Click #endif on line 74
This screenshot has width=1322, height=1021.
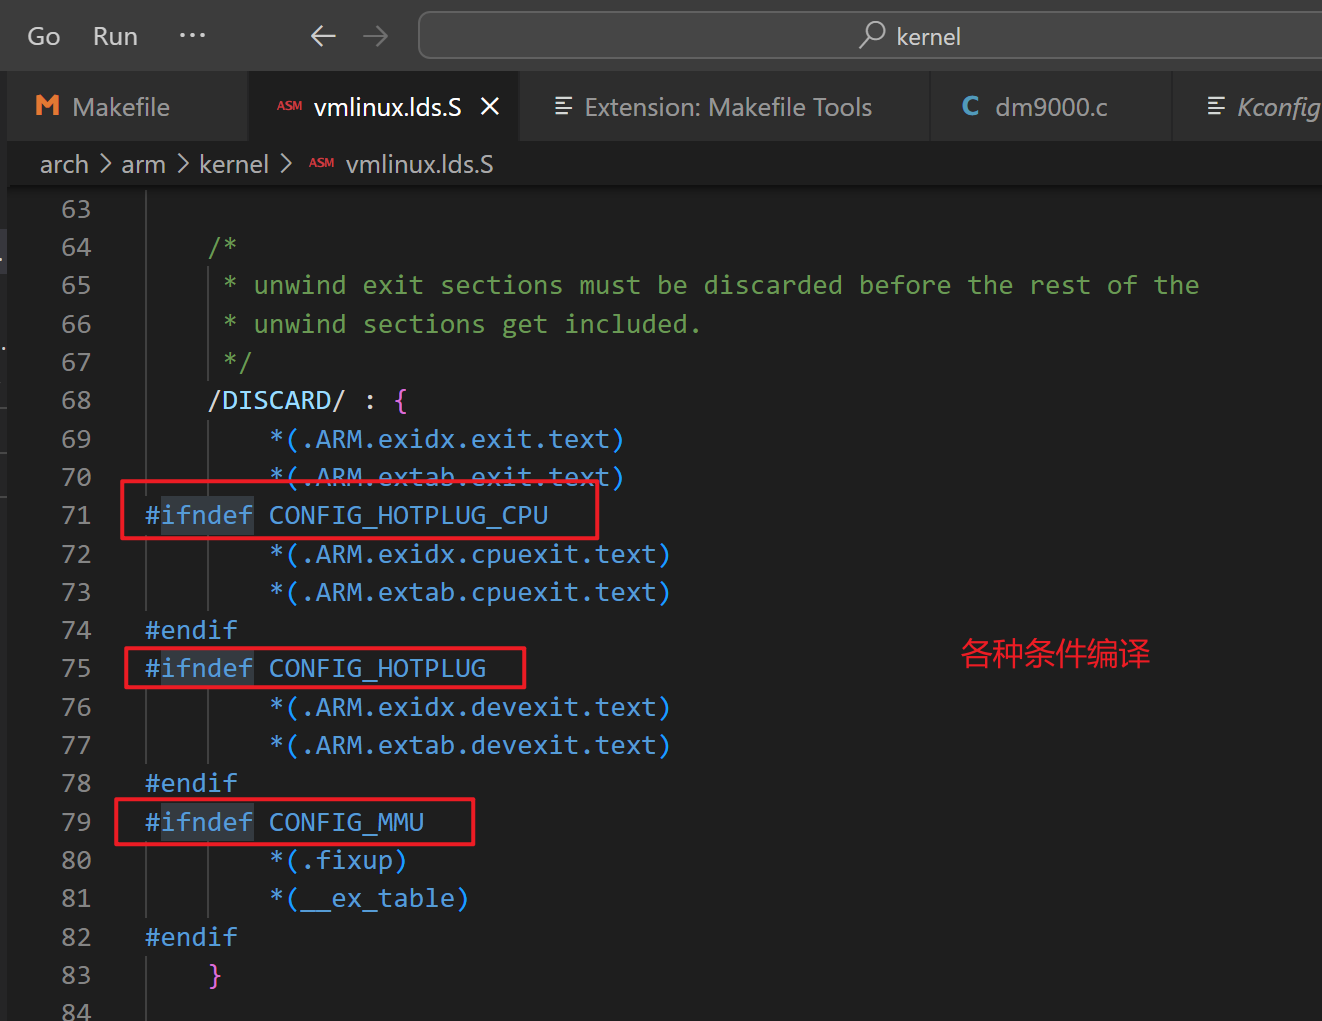[191, 631]
